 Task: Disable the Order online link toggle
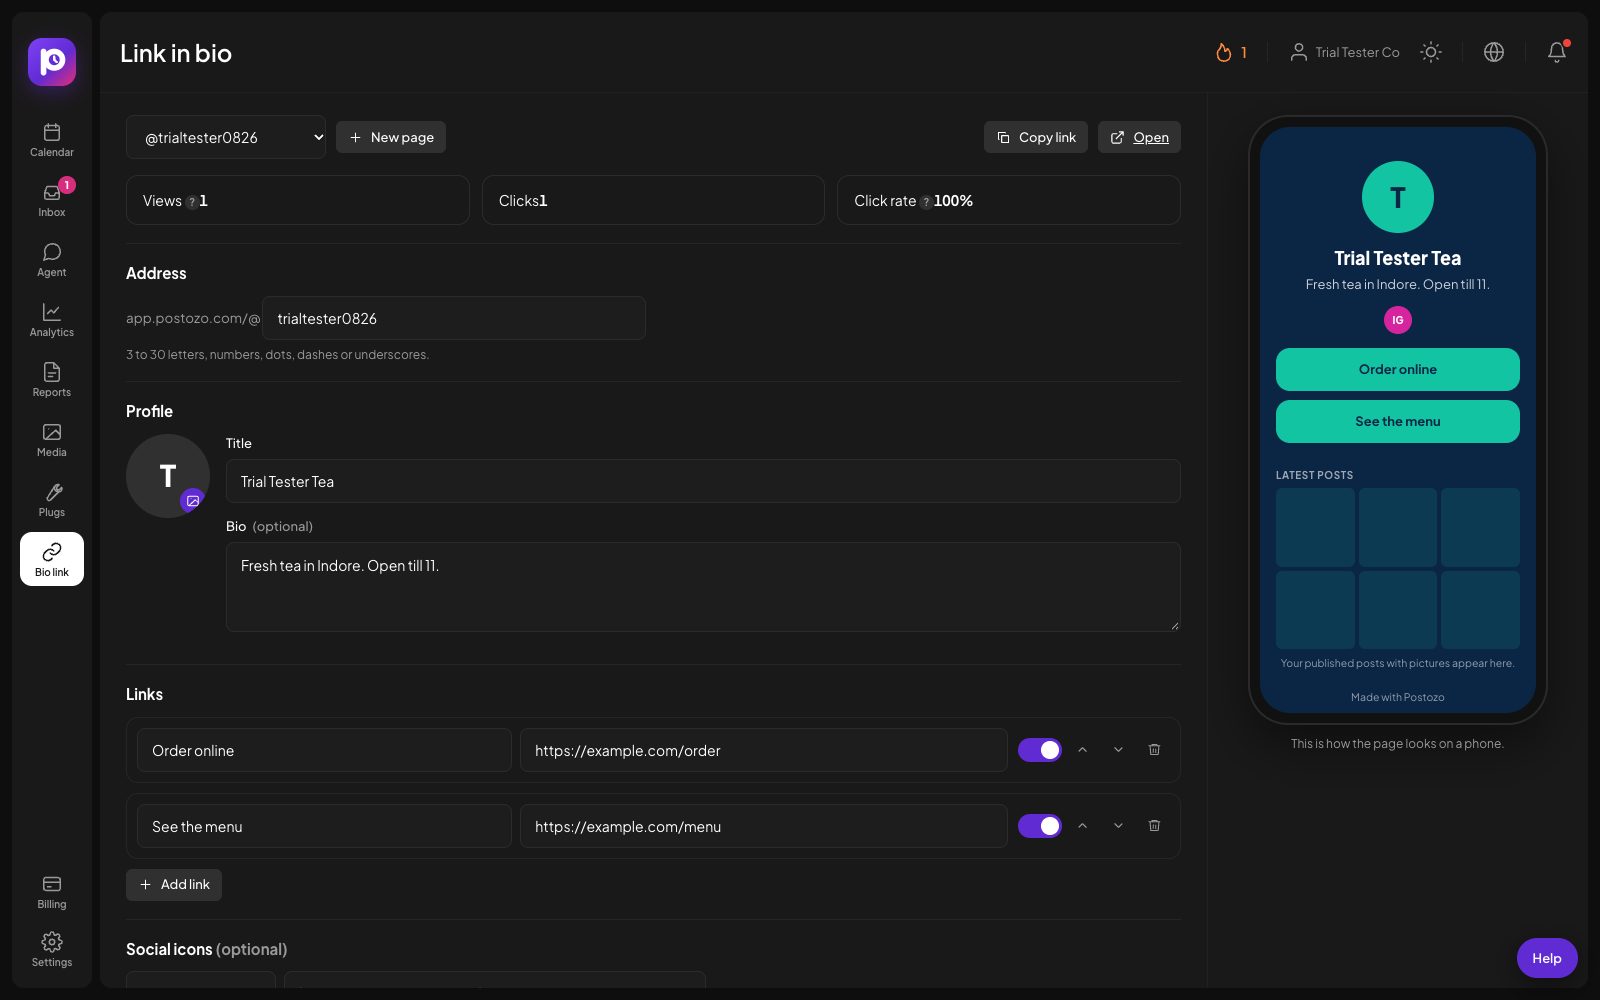click(1040, 750)
